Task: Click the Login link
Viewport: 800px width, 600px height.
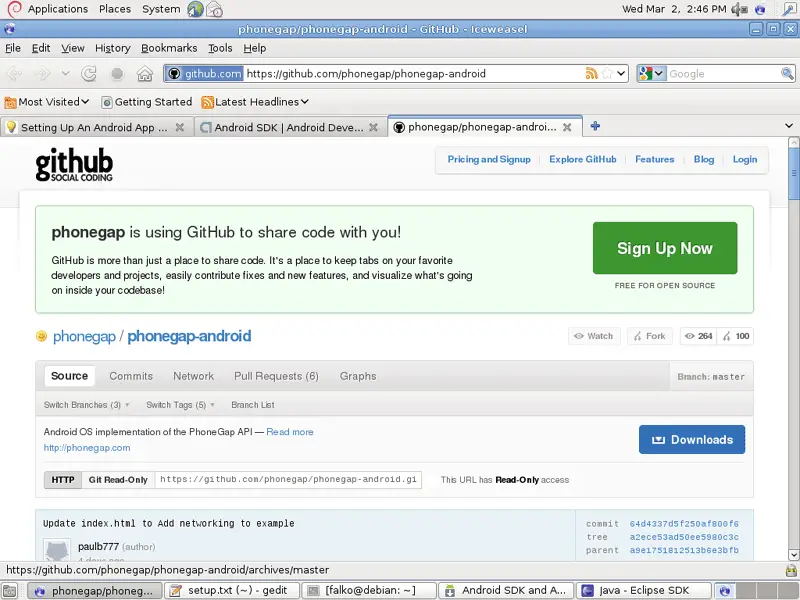Action: coord(745,159)
